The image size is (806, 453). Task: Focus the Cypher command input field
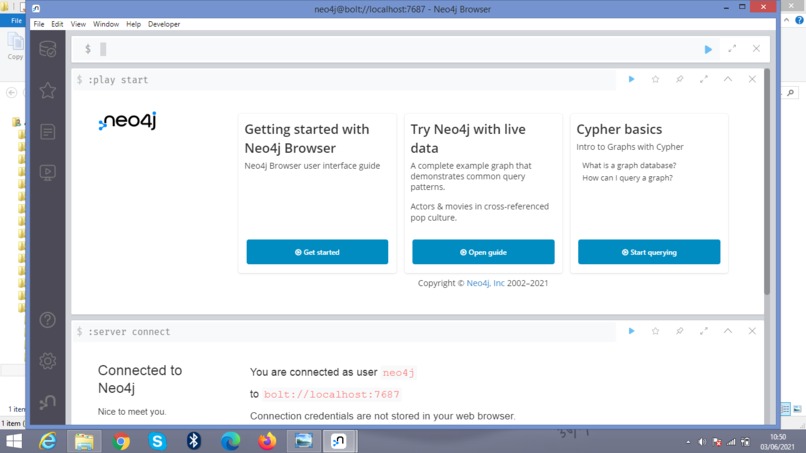(396, 49)
